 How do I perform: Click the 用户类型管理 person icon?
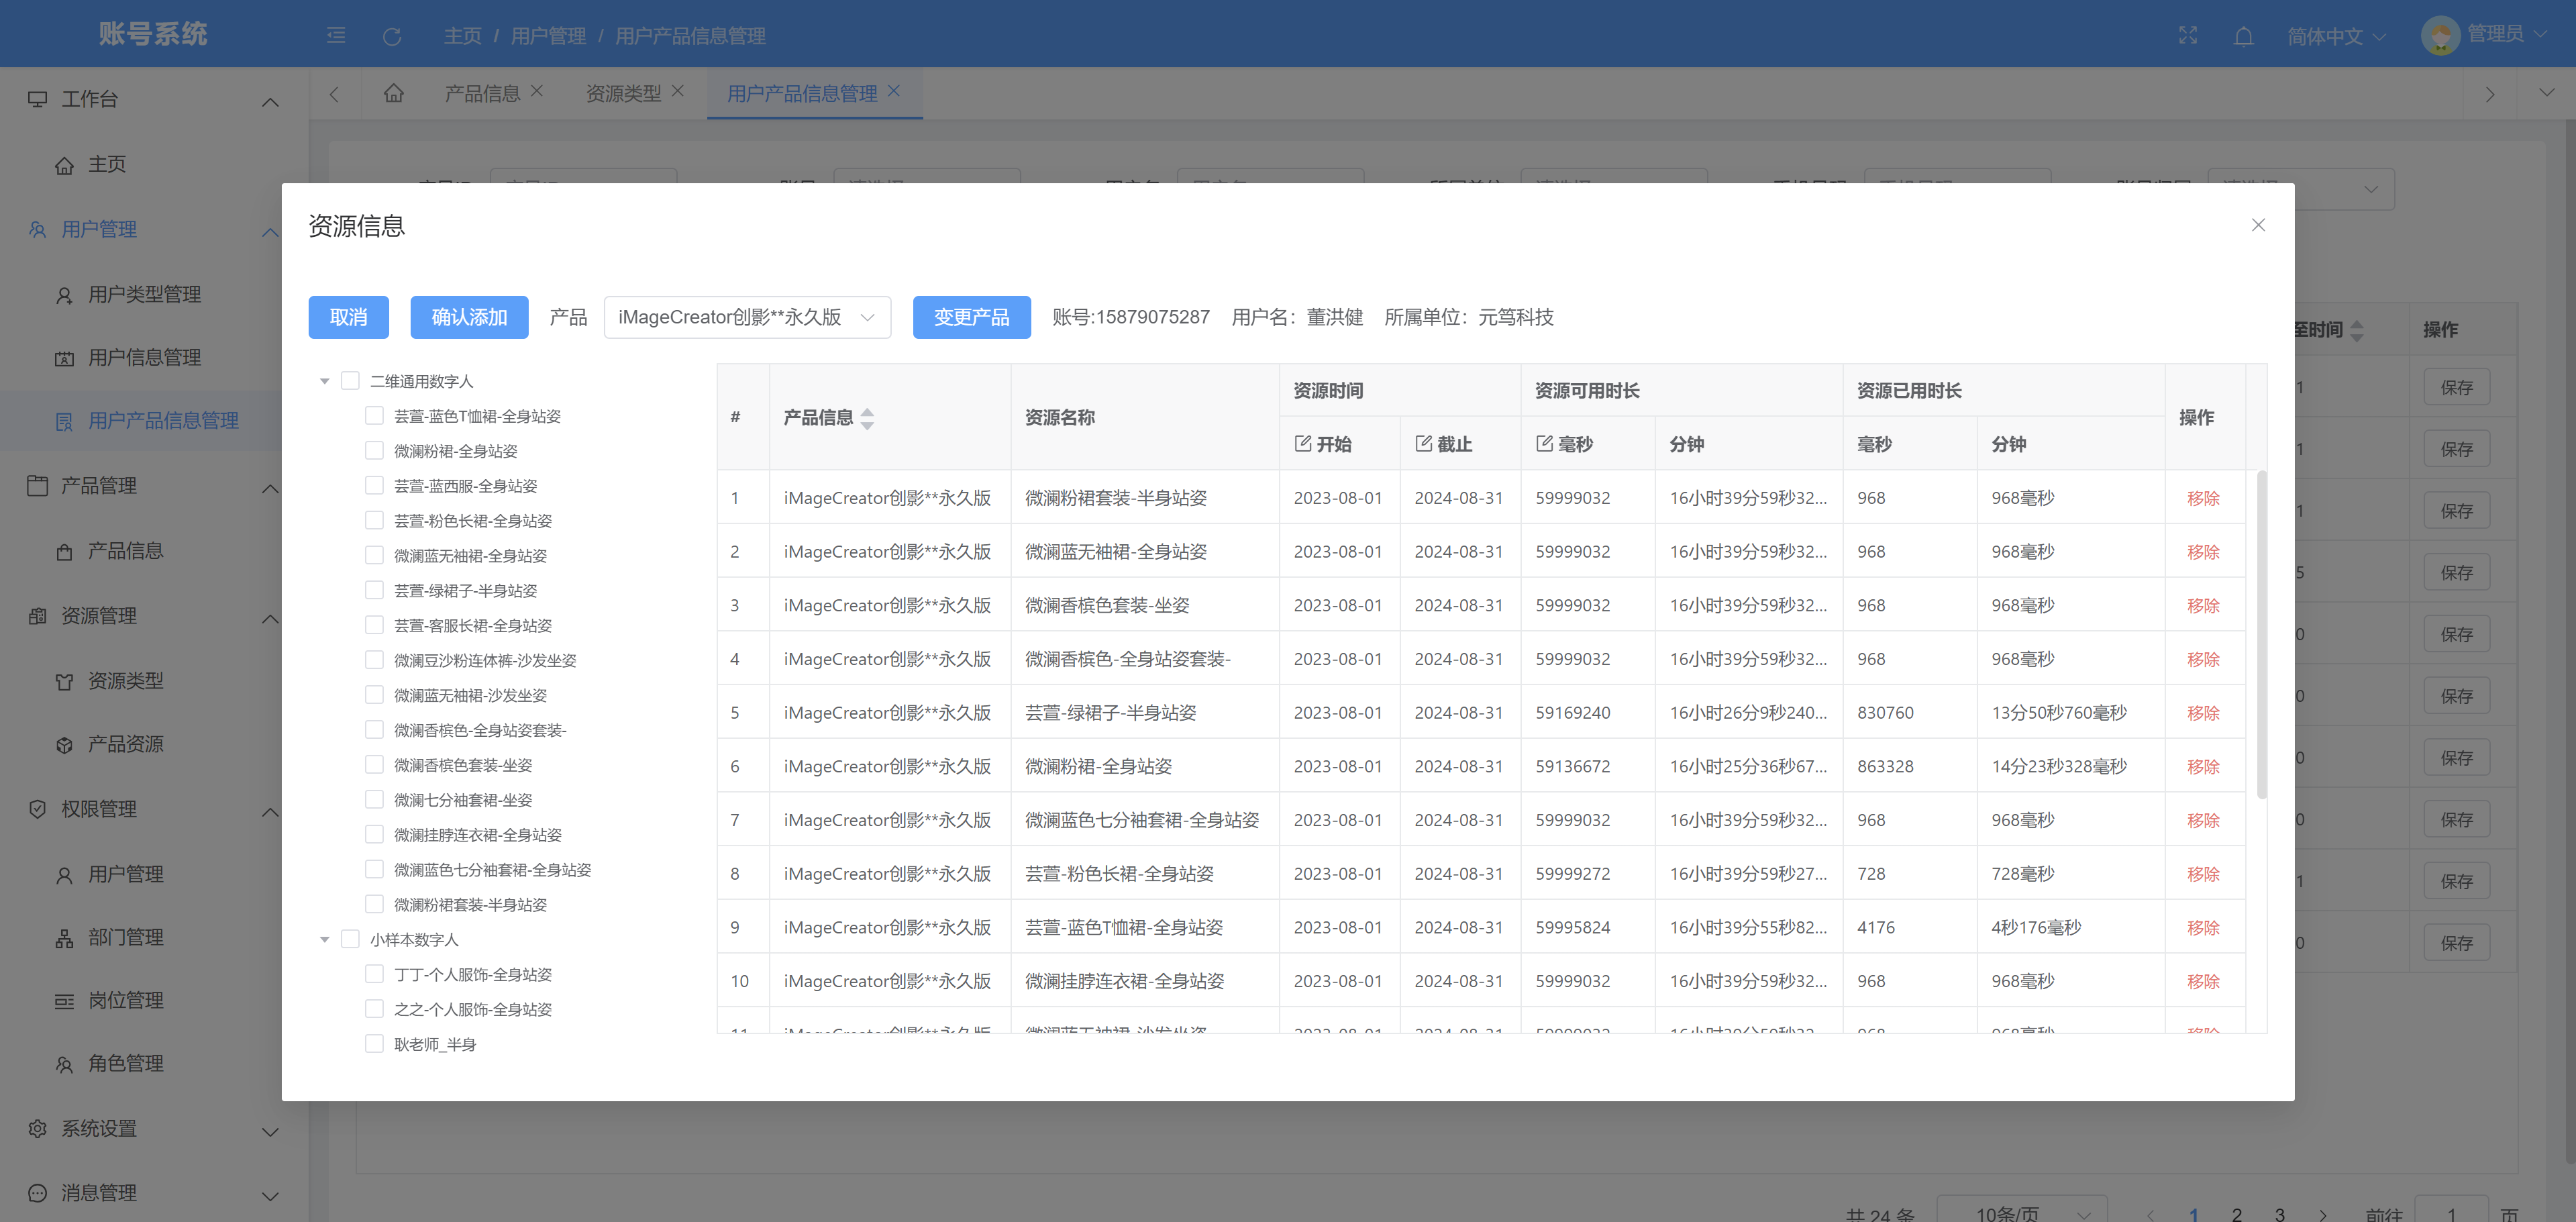(x=64, y=295)
